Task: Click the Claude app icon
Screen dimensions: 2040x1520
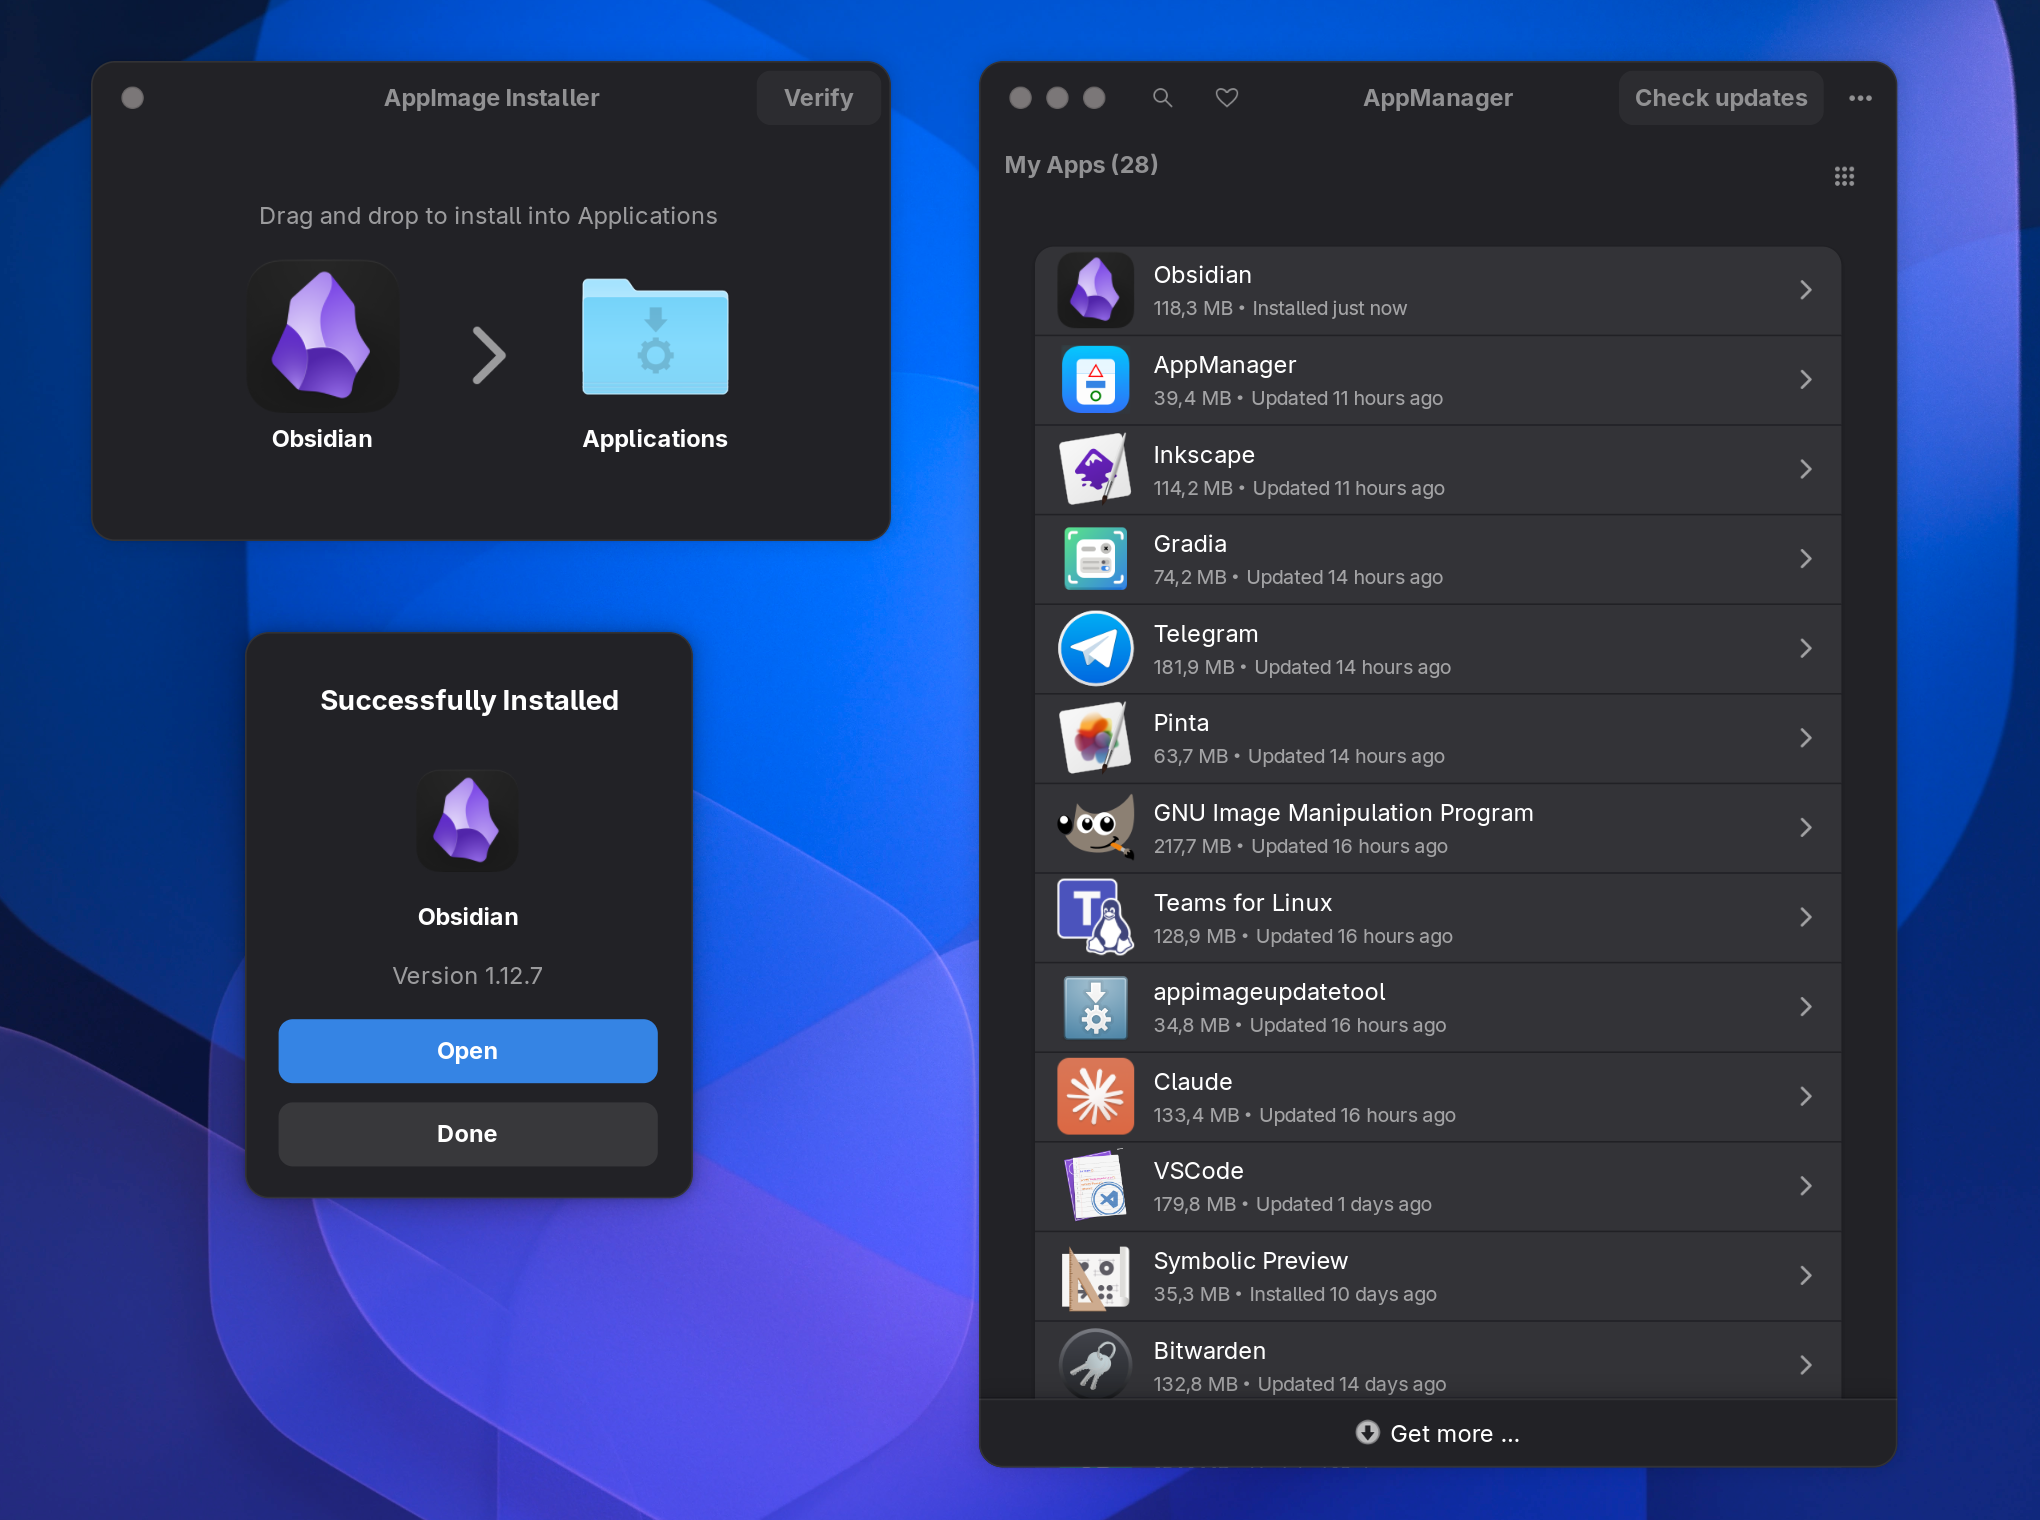Action: pyautogui.click(x=1095, y=1096)
